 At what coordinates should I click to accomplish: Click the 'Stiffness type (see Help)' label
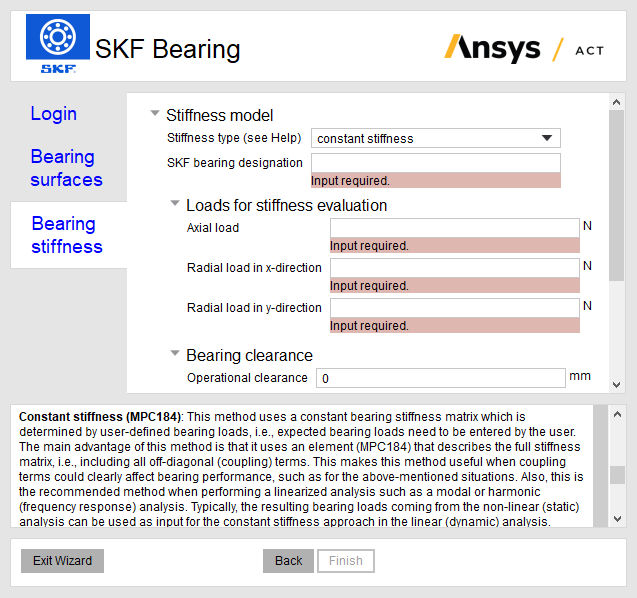click(234, 138)
